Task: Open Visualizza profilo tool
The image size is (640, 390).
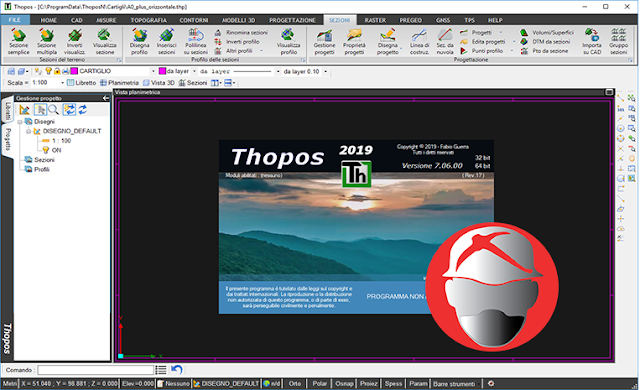Action: (289, 42)
